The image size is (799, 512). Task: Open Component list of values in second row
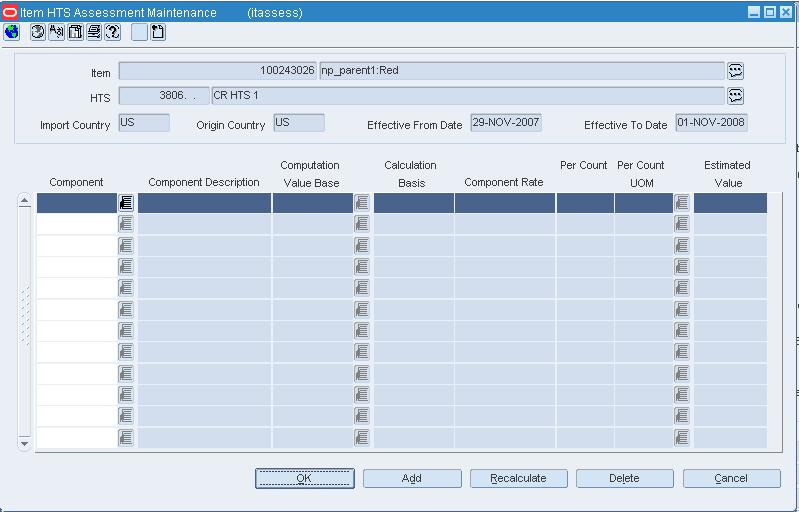point(126,224)
